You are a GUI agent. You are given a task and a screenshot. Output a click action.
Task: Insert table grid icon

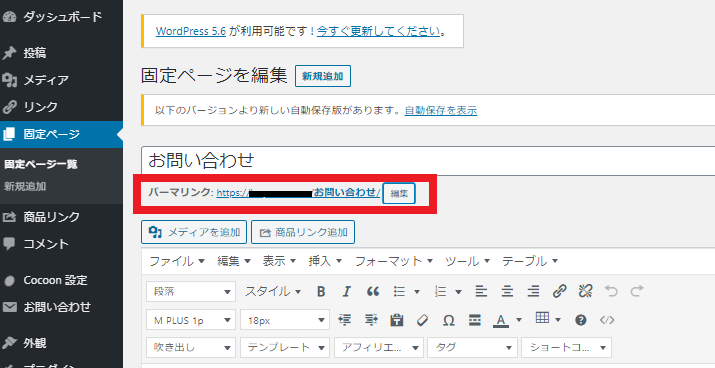[x=542, y=318]
